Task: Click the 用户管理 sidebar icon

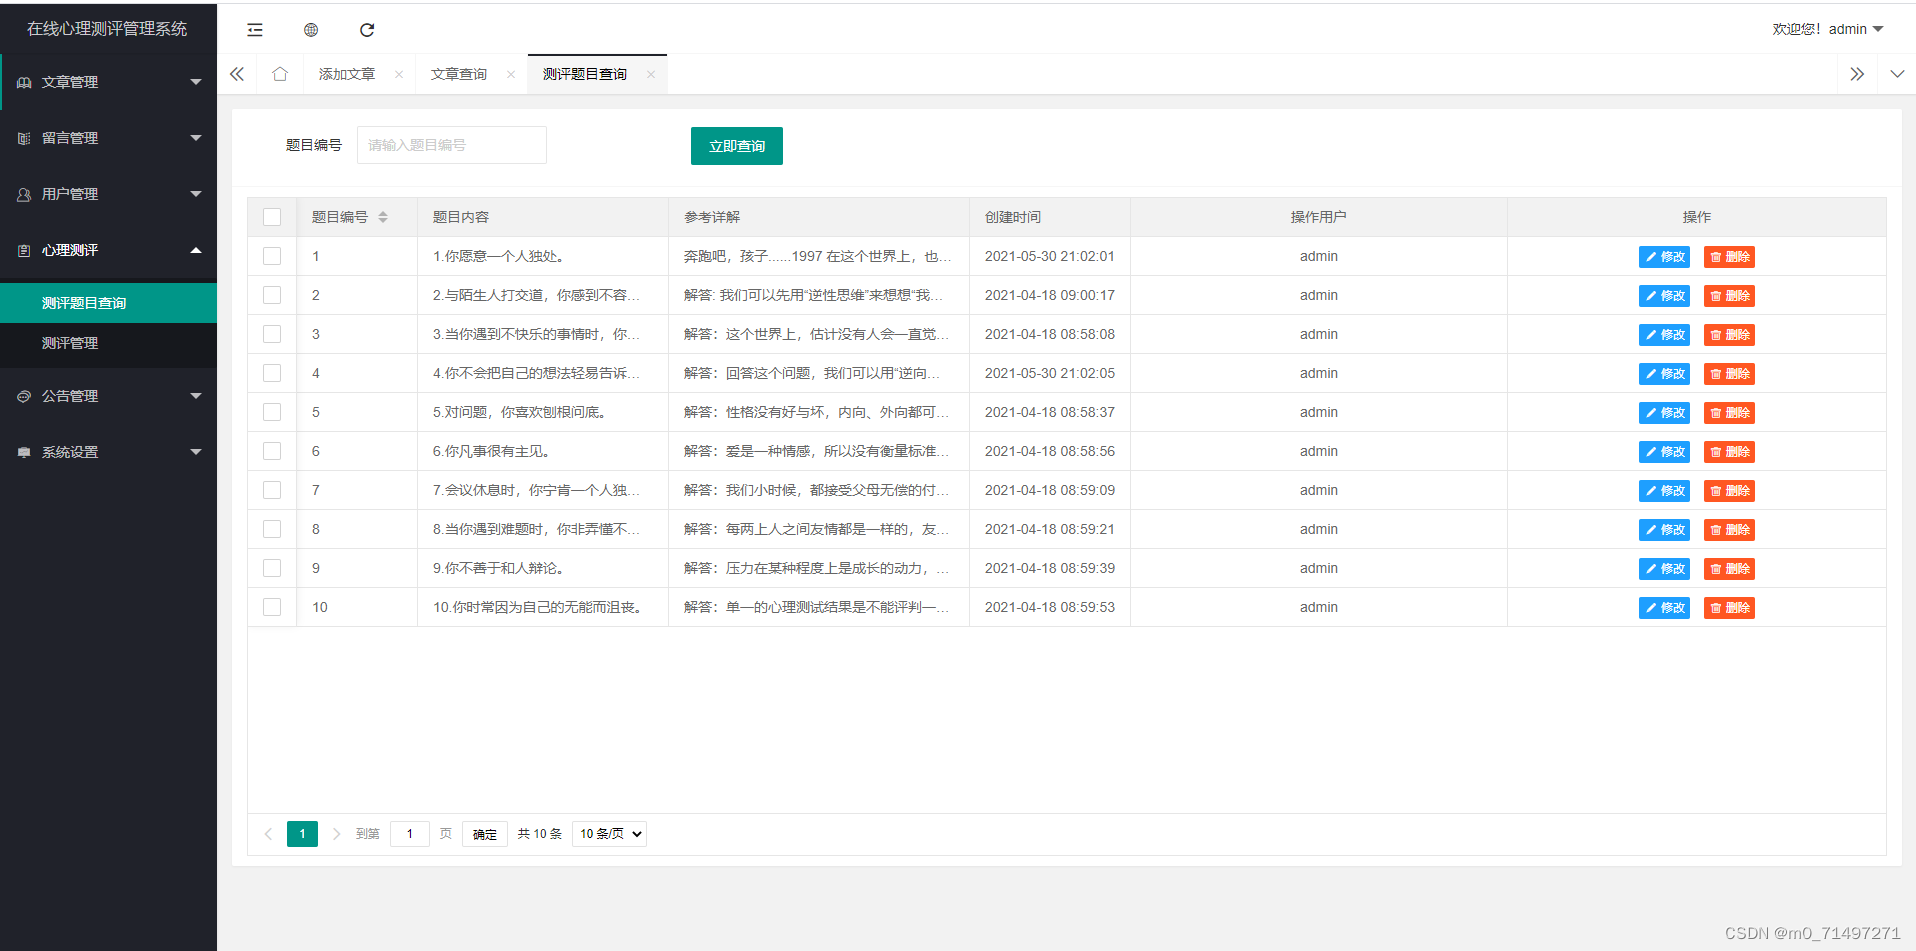Action: click(x=23, y=194)
